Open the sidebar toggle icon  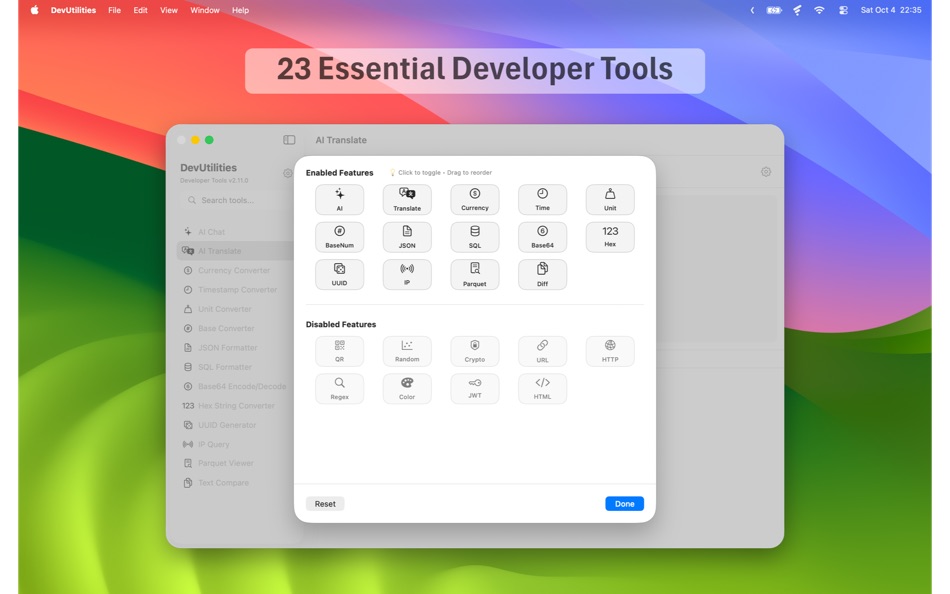click(287, 140)
